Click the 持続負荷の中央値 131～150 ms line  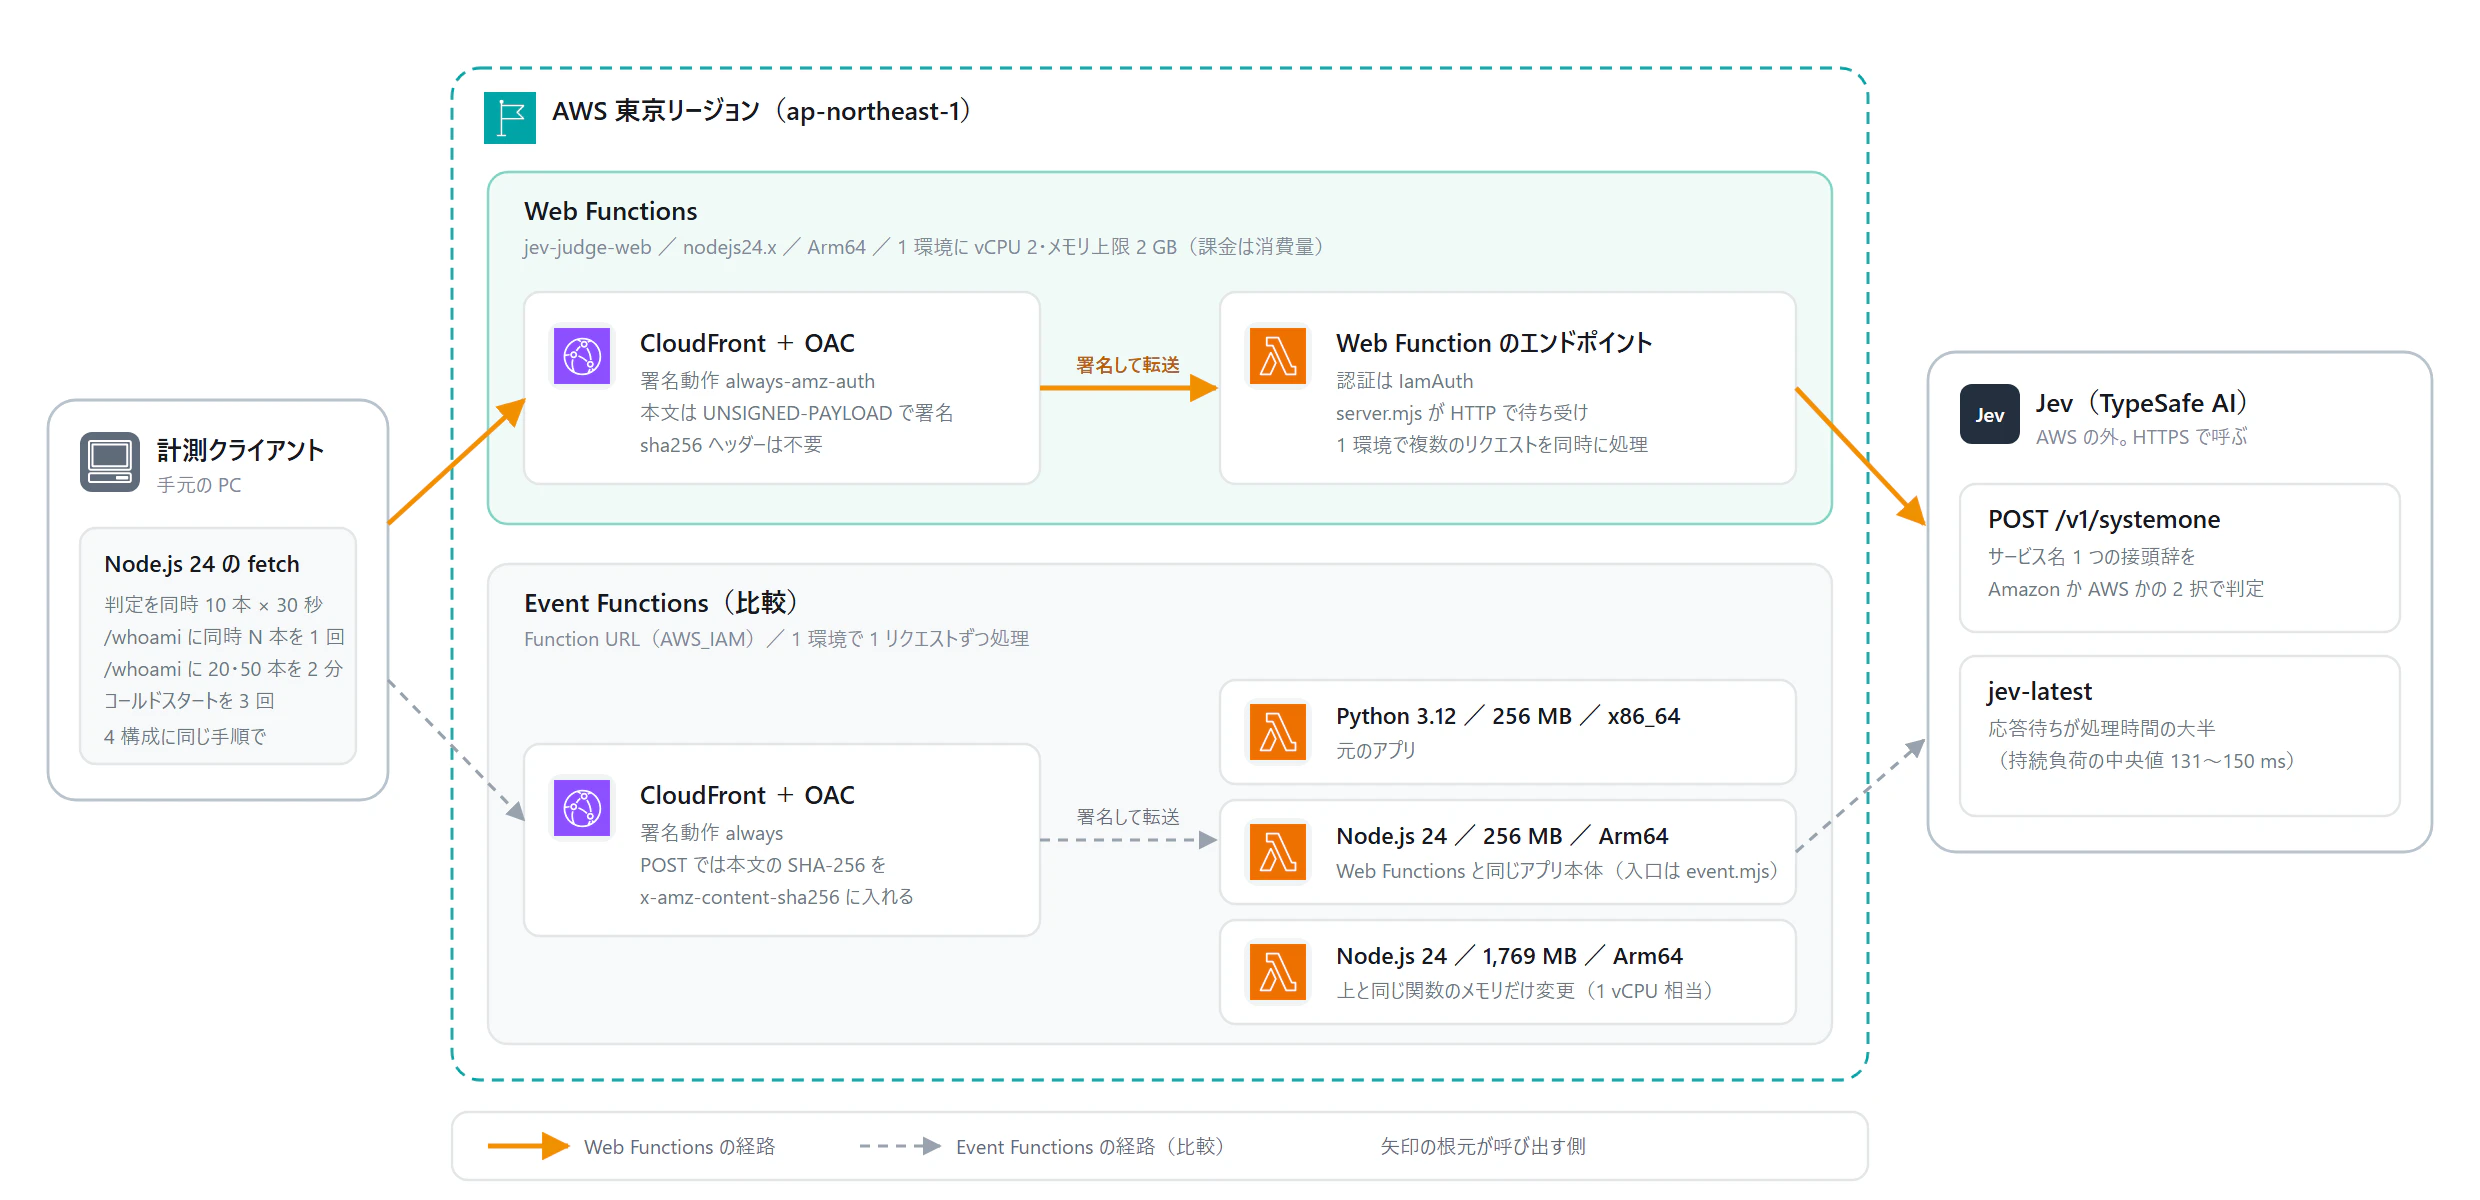tap(2146, 761)
